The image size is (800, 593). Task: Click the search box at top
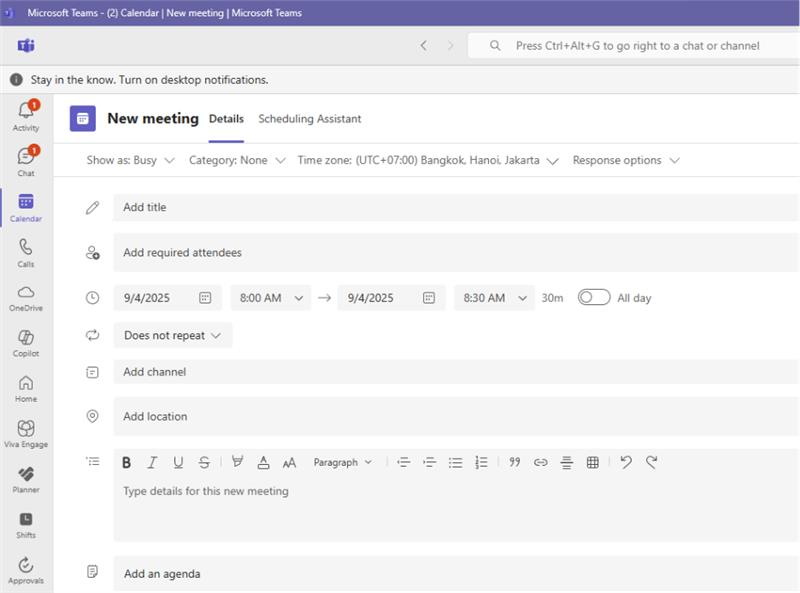[634, 46]
